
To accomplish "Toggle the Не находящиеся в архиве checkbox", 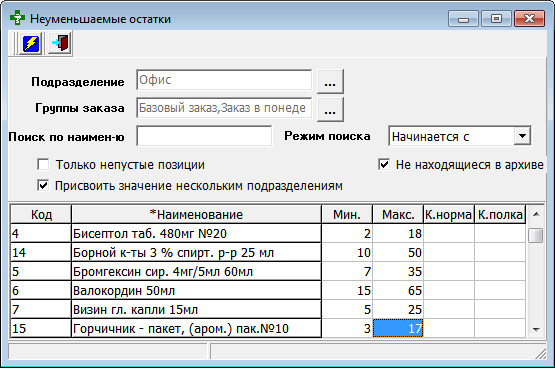I will coord(384,165).
